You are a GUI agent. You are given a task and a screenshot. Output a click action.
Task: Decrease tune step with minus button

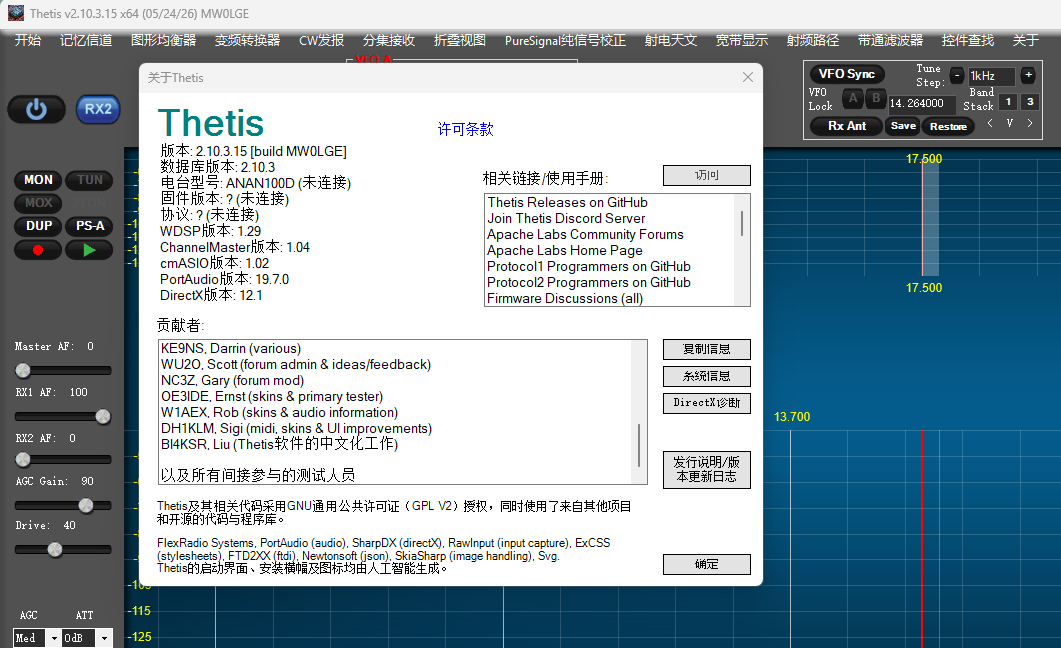(x=956, y=75)
